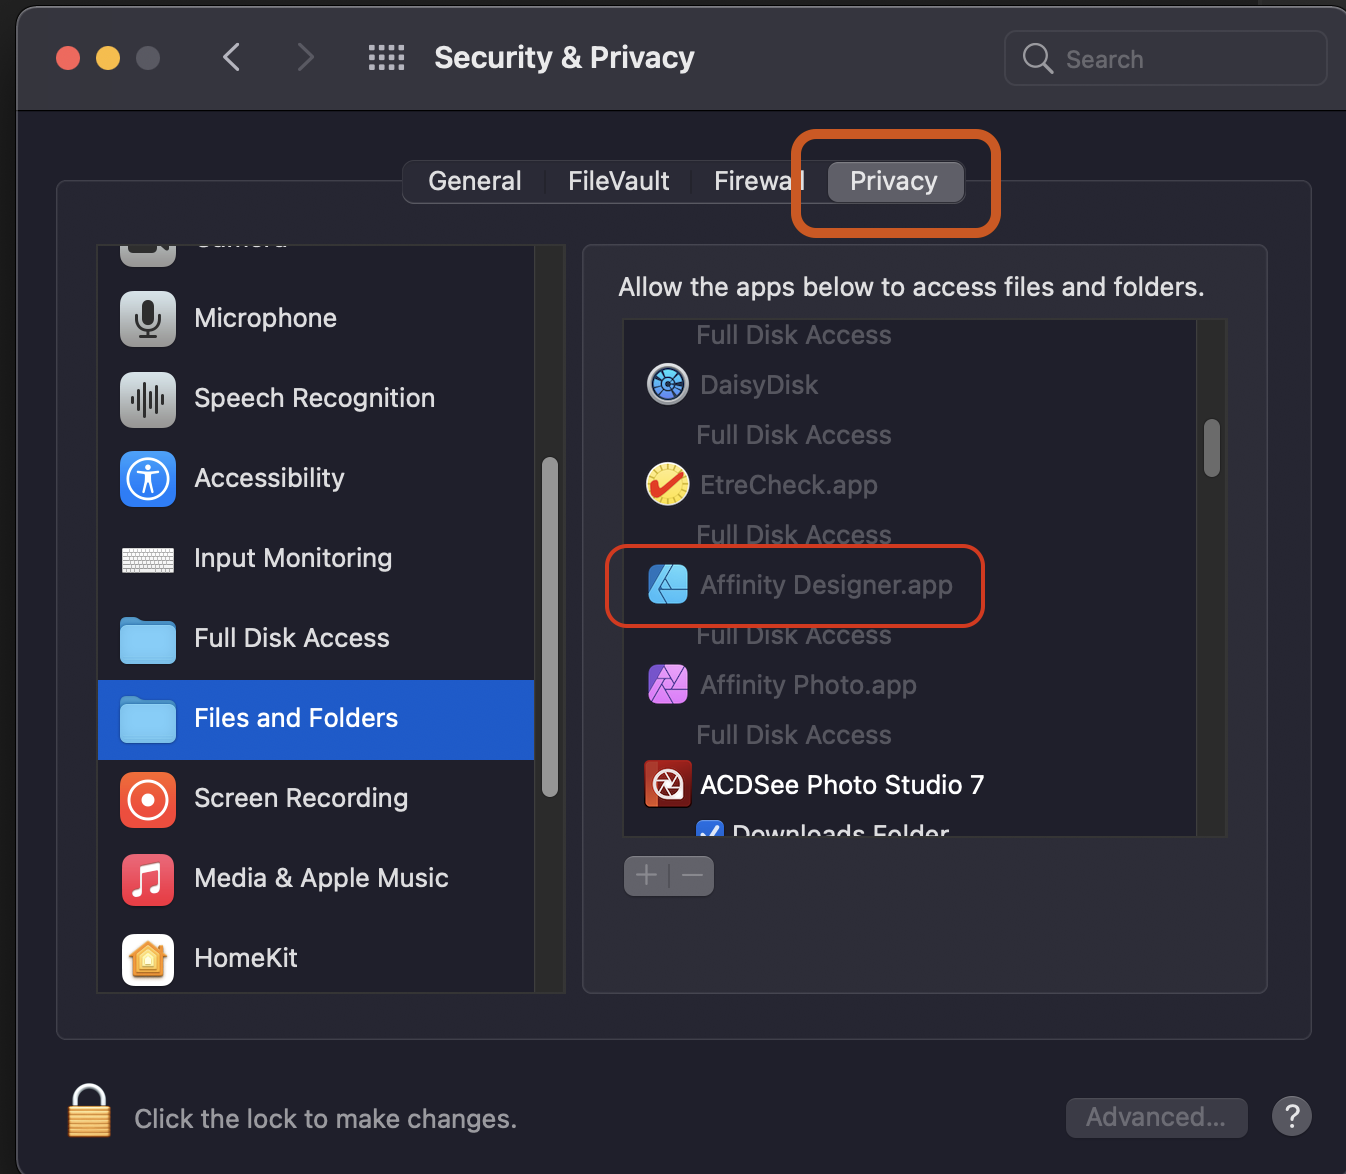Click the help question mark button

click(1292, 1116)
